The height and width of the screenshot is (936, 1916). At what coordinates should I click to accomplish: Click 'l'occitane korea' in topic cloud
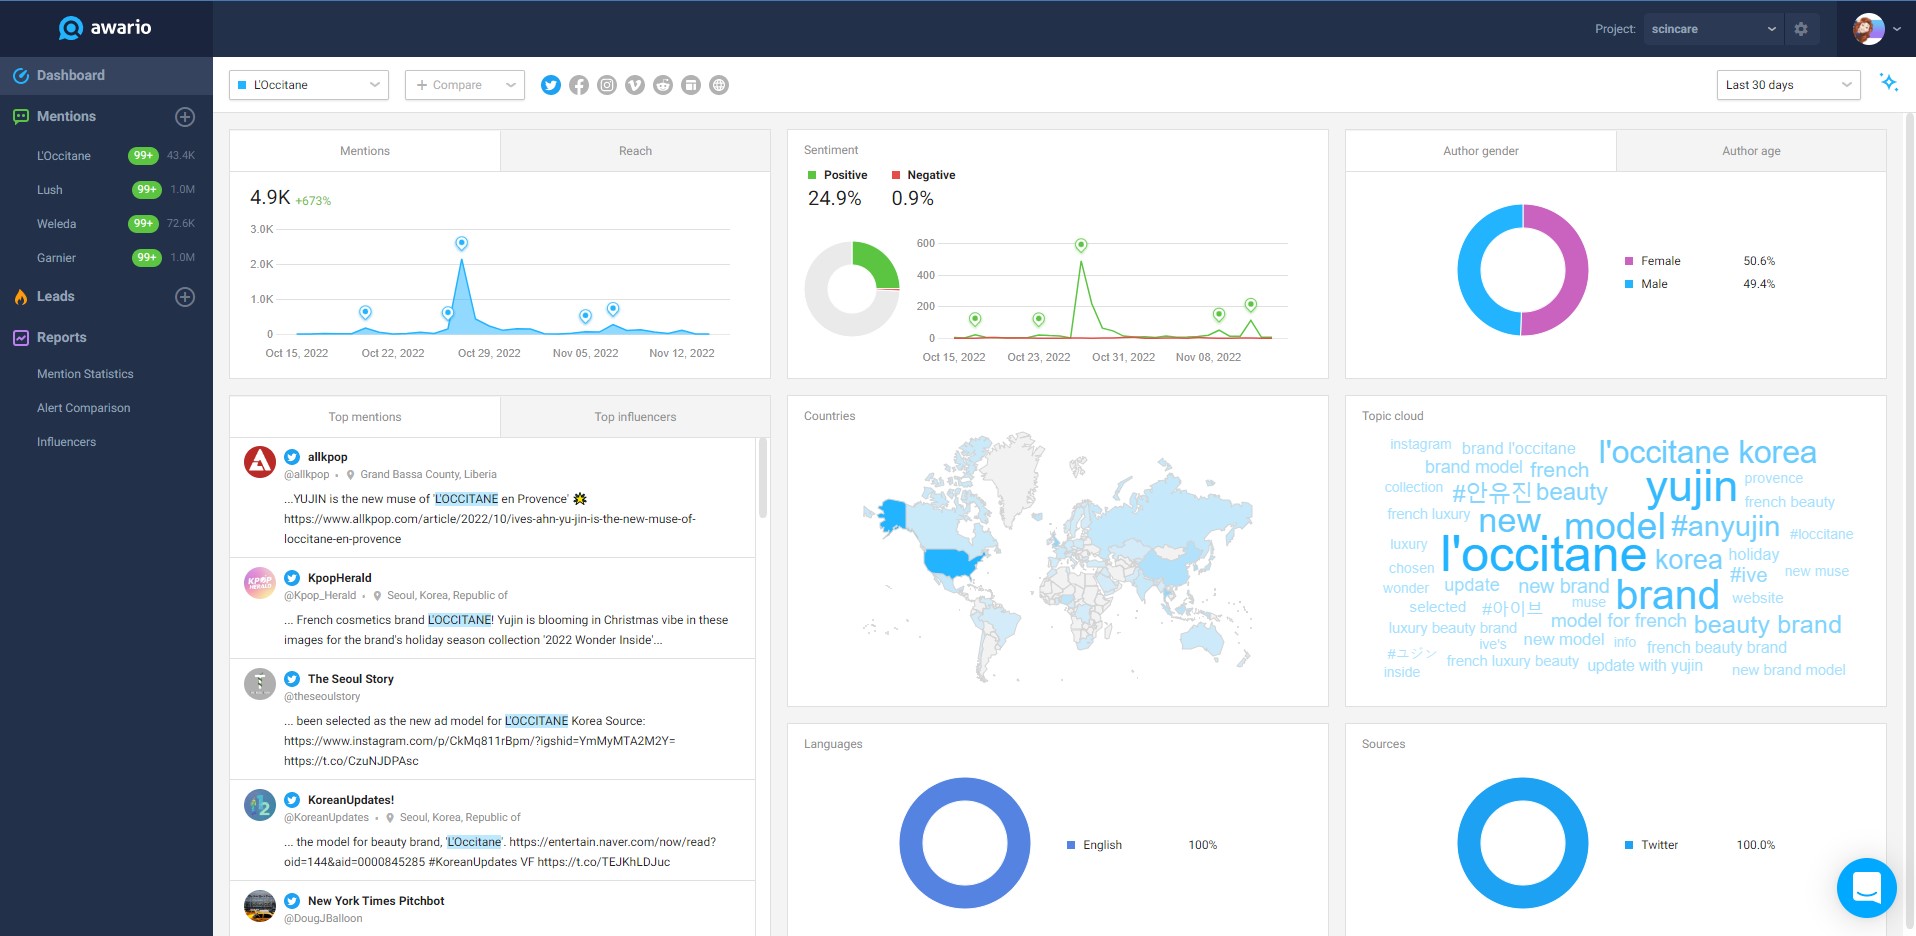(1707, 452)
